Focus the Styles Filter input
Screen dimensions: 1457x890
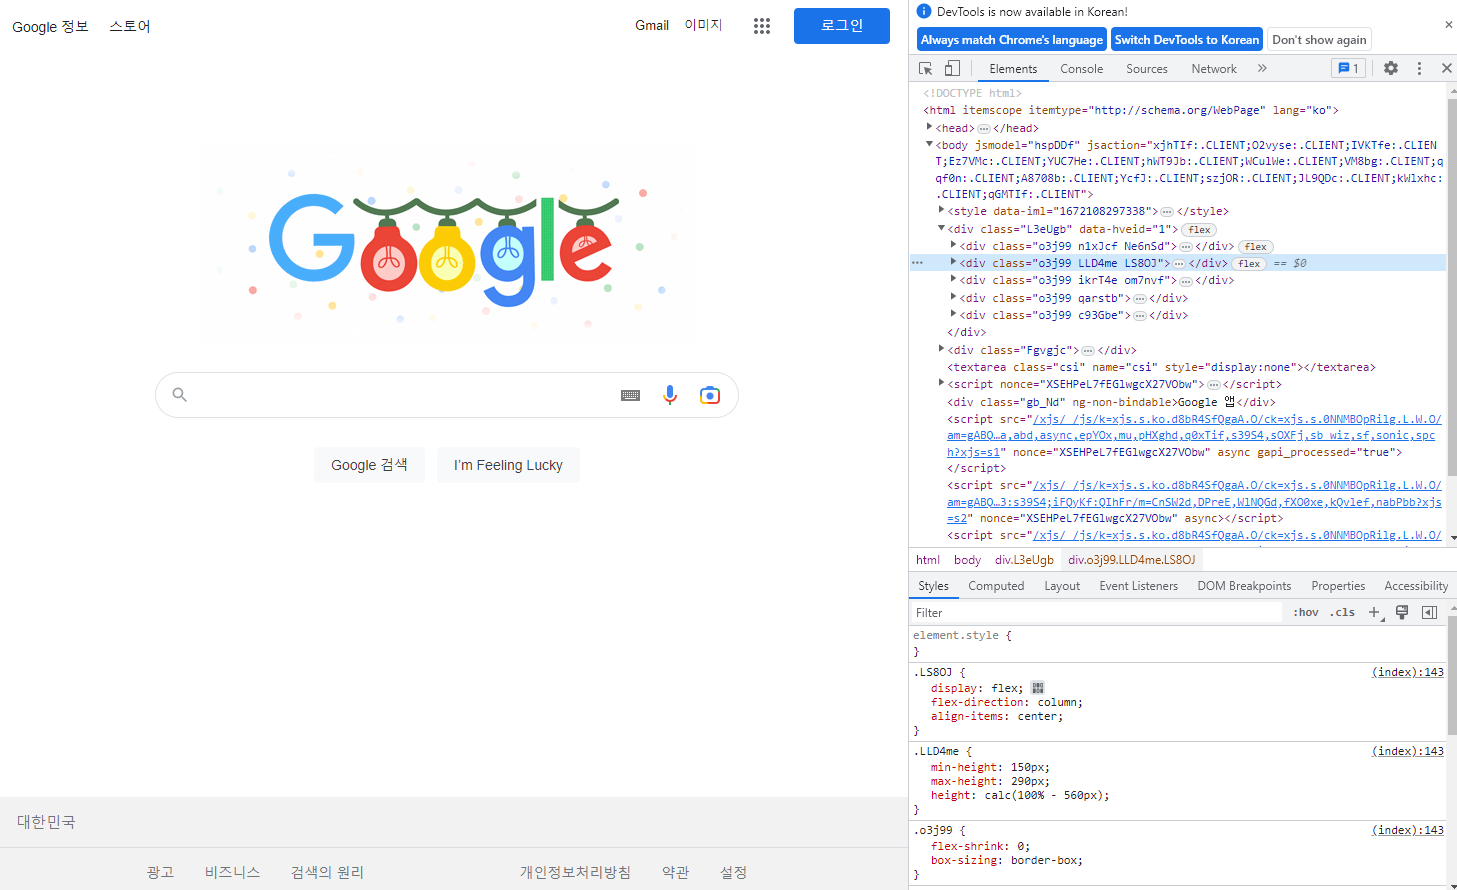pos(1097,612)
